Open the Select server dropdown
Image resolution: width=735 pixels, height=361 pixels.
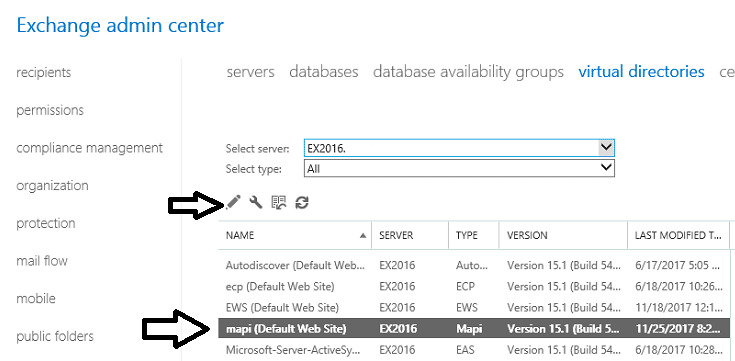point(459,149)
